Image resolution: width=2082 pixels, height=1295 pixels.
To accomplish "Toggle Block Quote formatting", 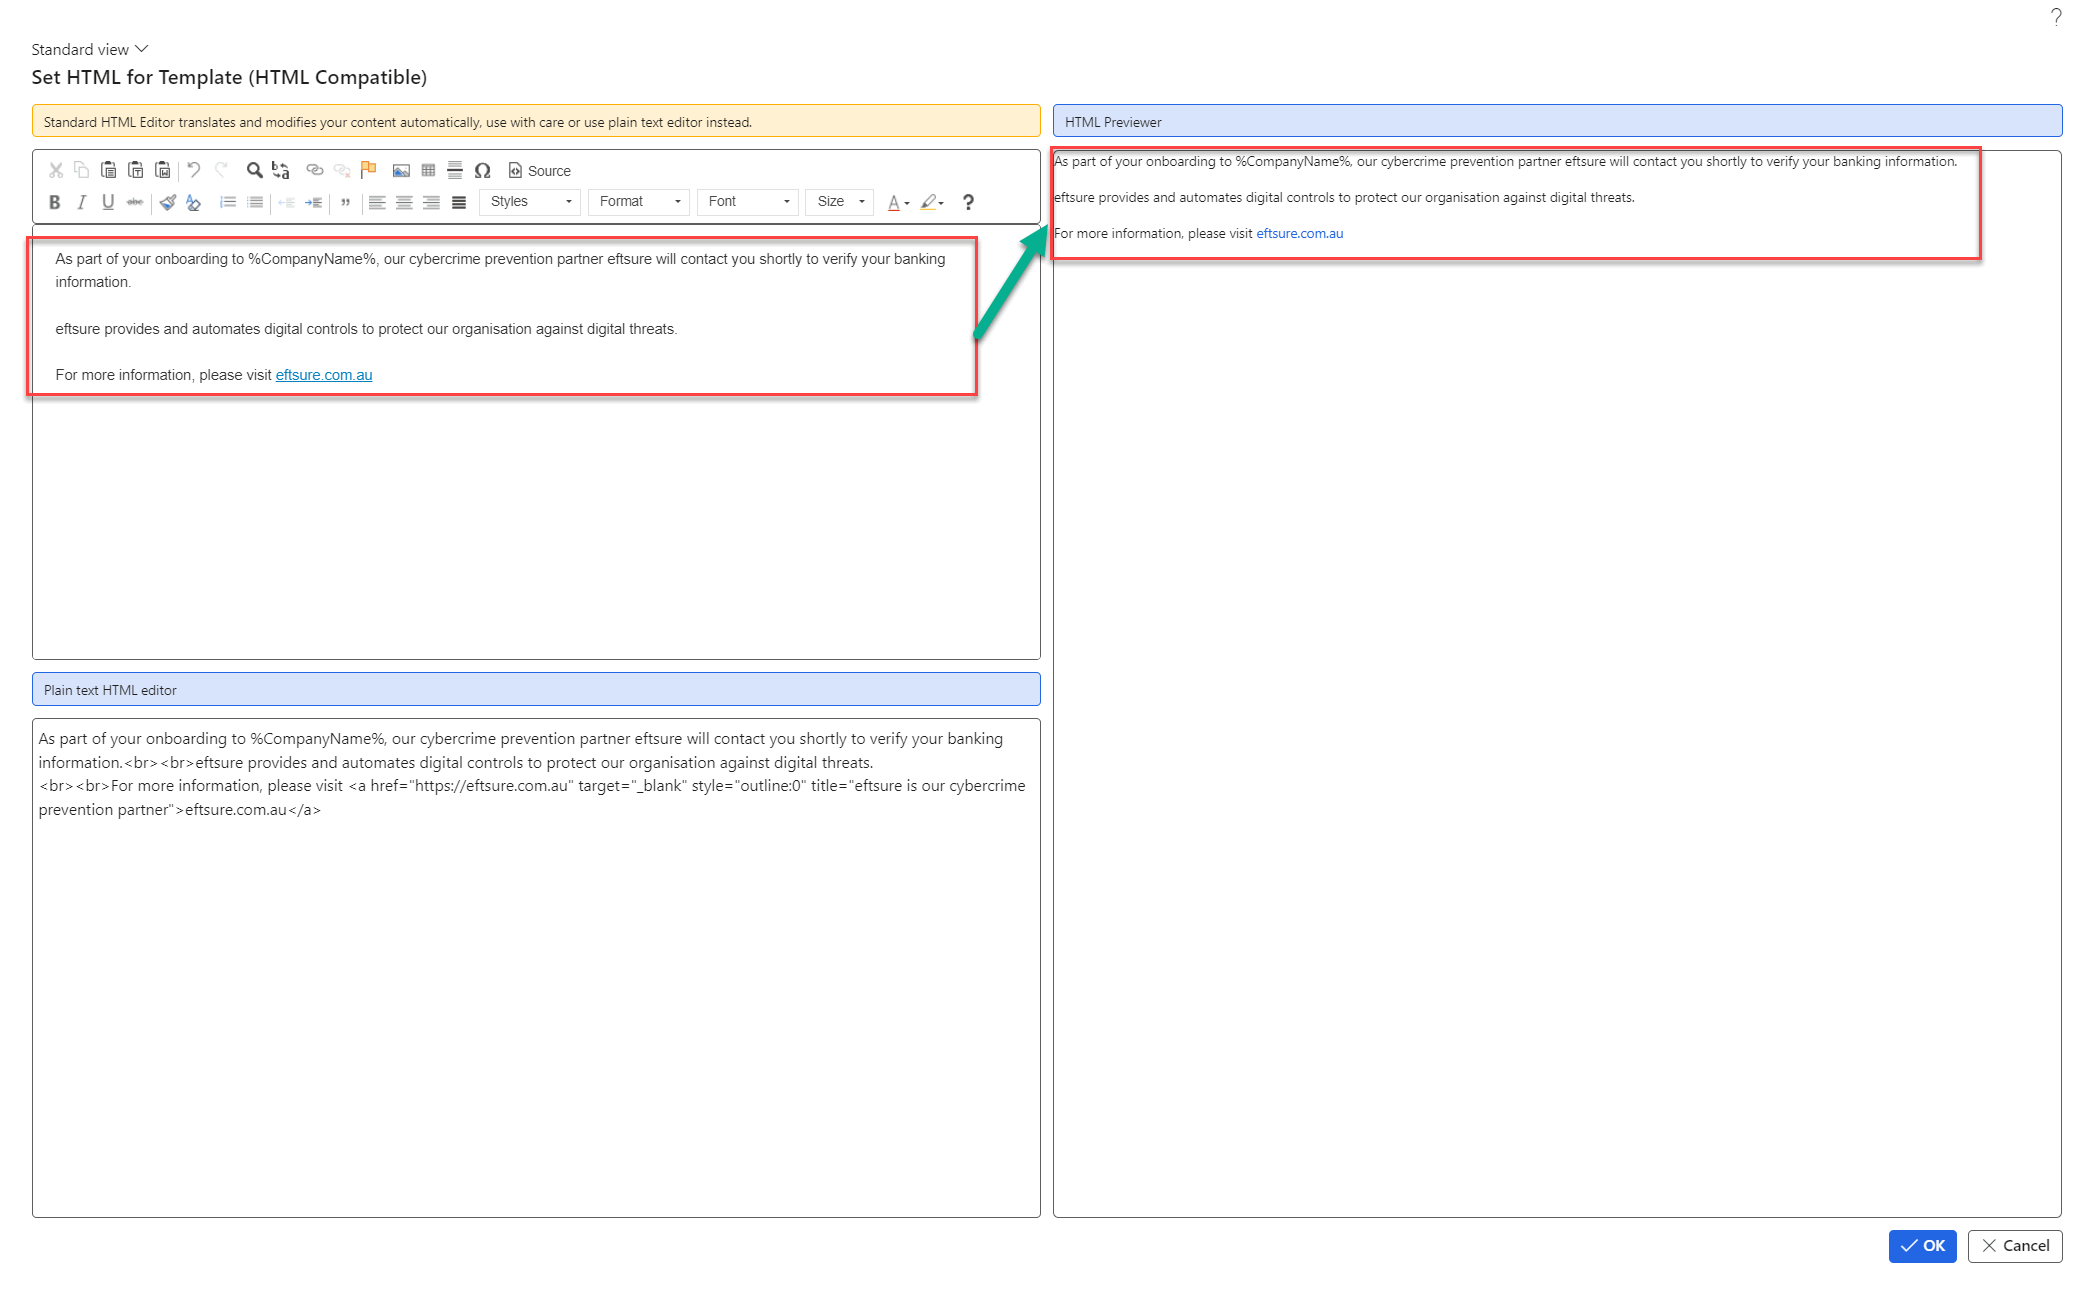I will (x=346, y=202).
